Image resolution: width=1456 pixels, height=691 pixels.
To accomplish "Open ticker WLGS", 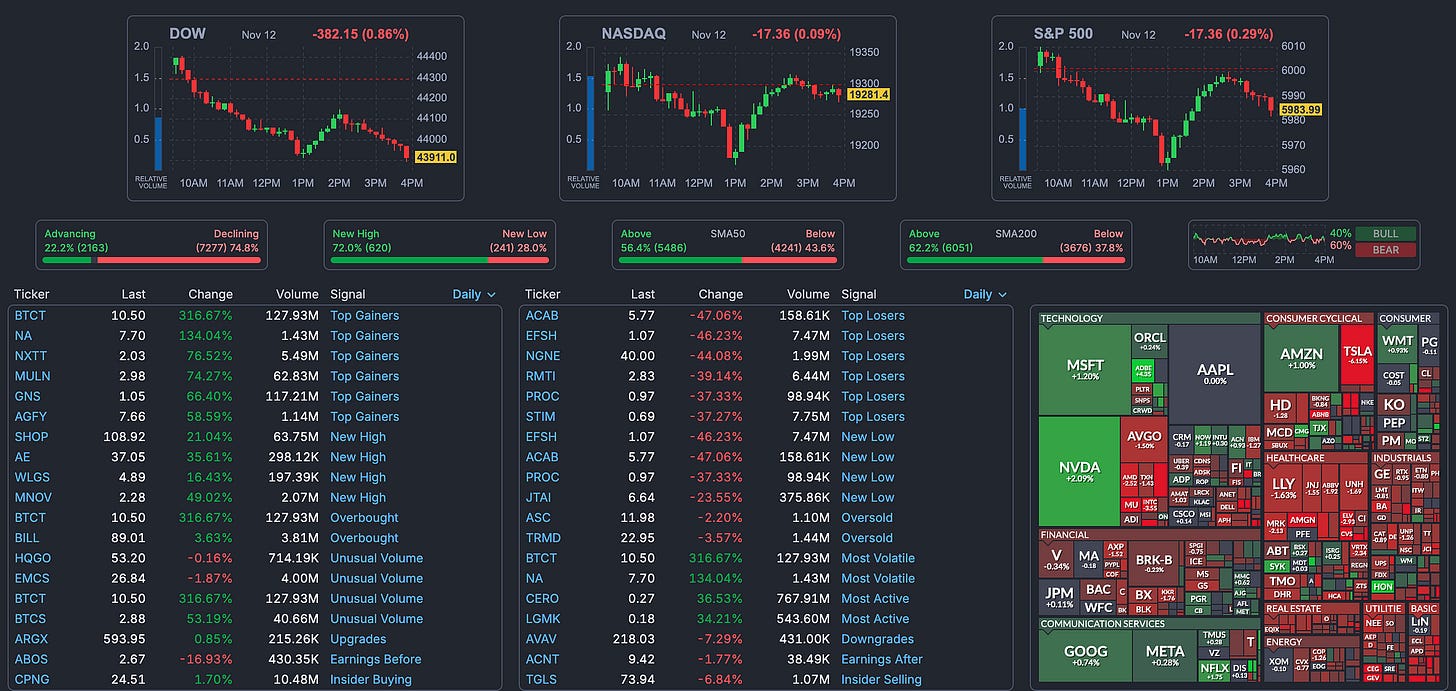I will (x=32, y=477).
